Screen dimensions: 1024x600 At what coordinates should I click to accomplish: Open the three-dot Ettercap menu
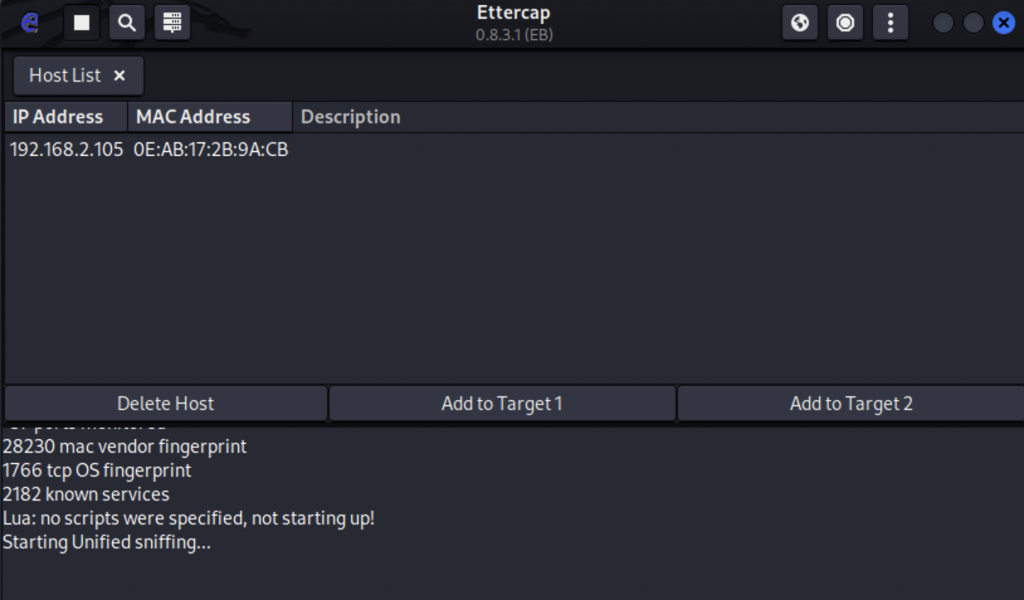click(891, 23)
